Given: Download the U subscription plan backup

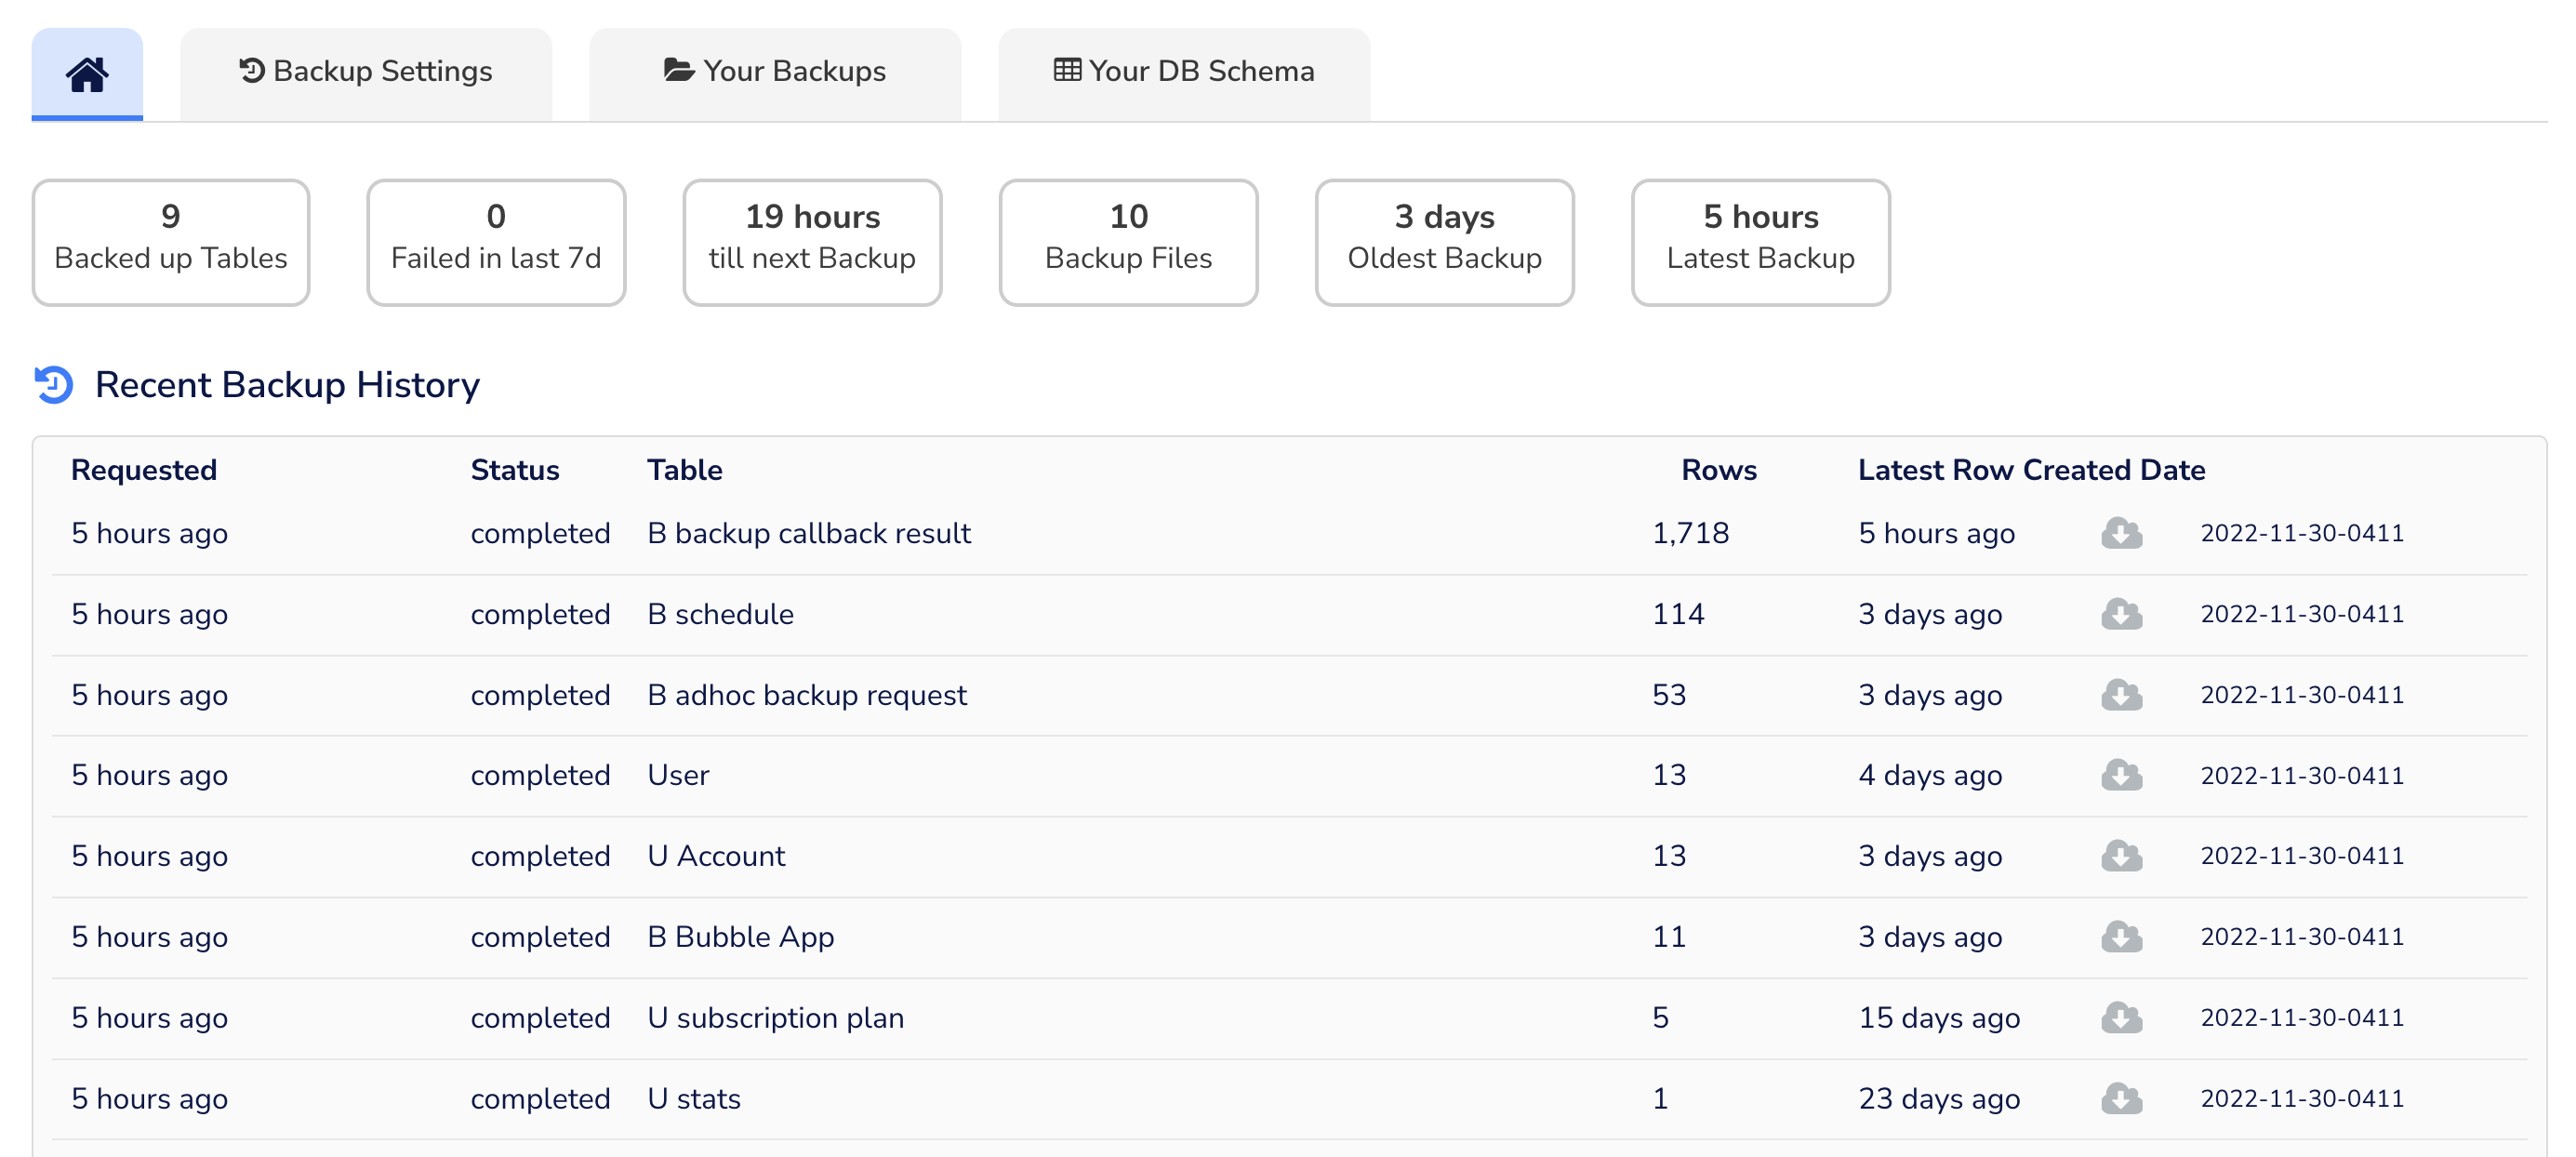Looking at the screenshot, I should 2121,1018.
